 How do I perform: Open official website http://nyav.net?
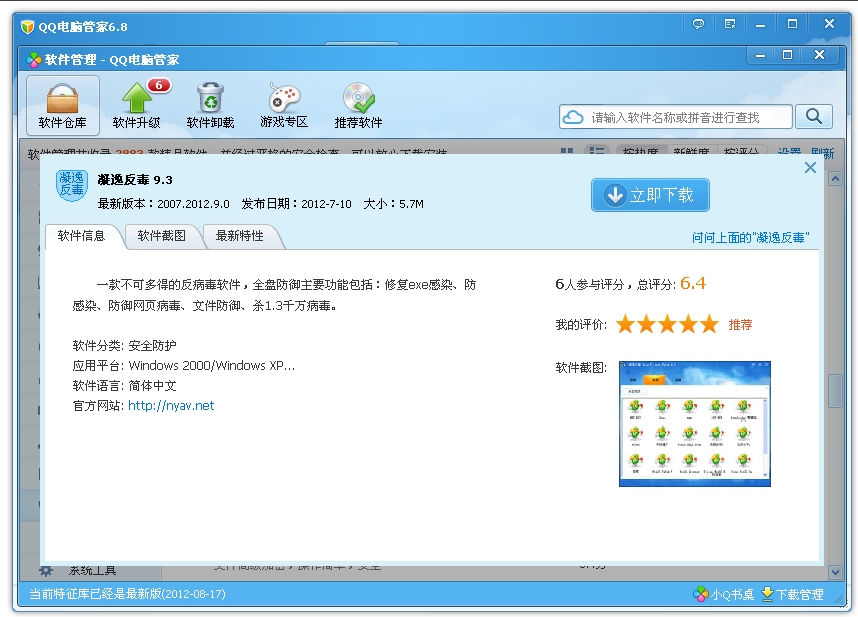tap(171, 405)
